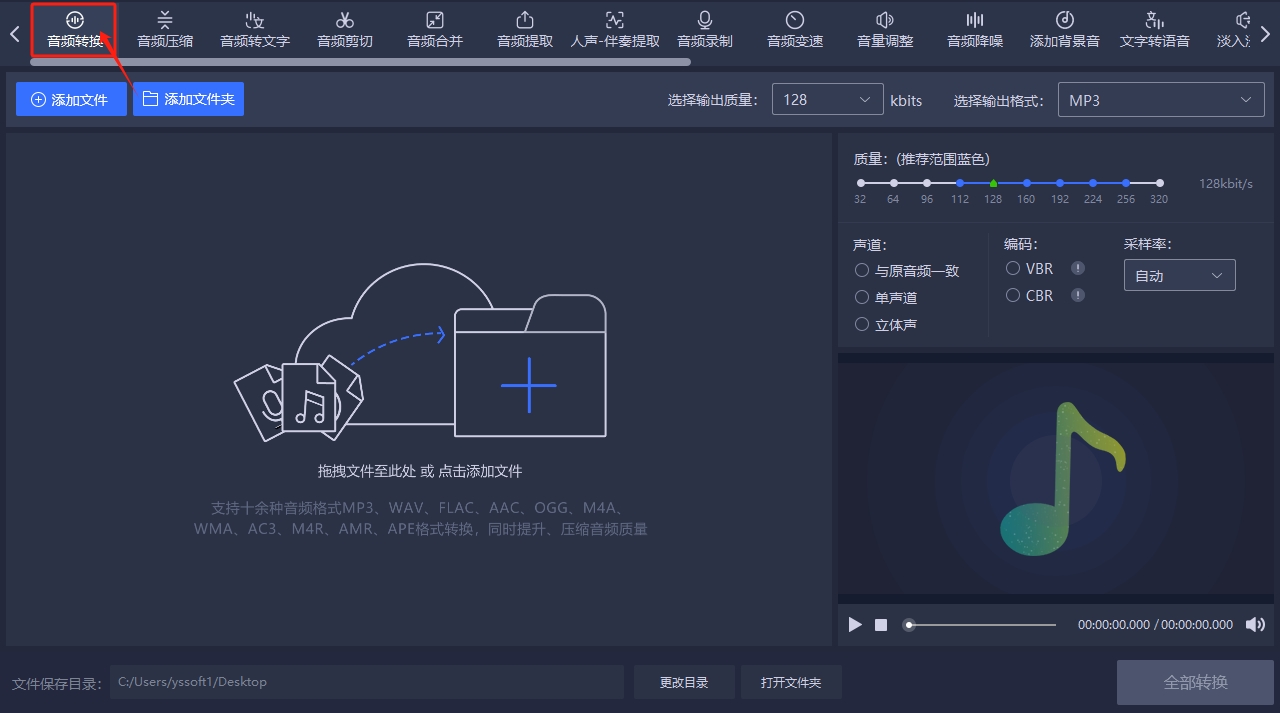The width and height of the screenshot is (1280, 713).
Task: Set quality slider to 160
Action: coord(1026,183)
